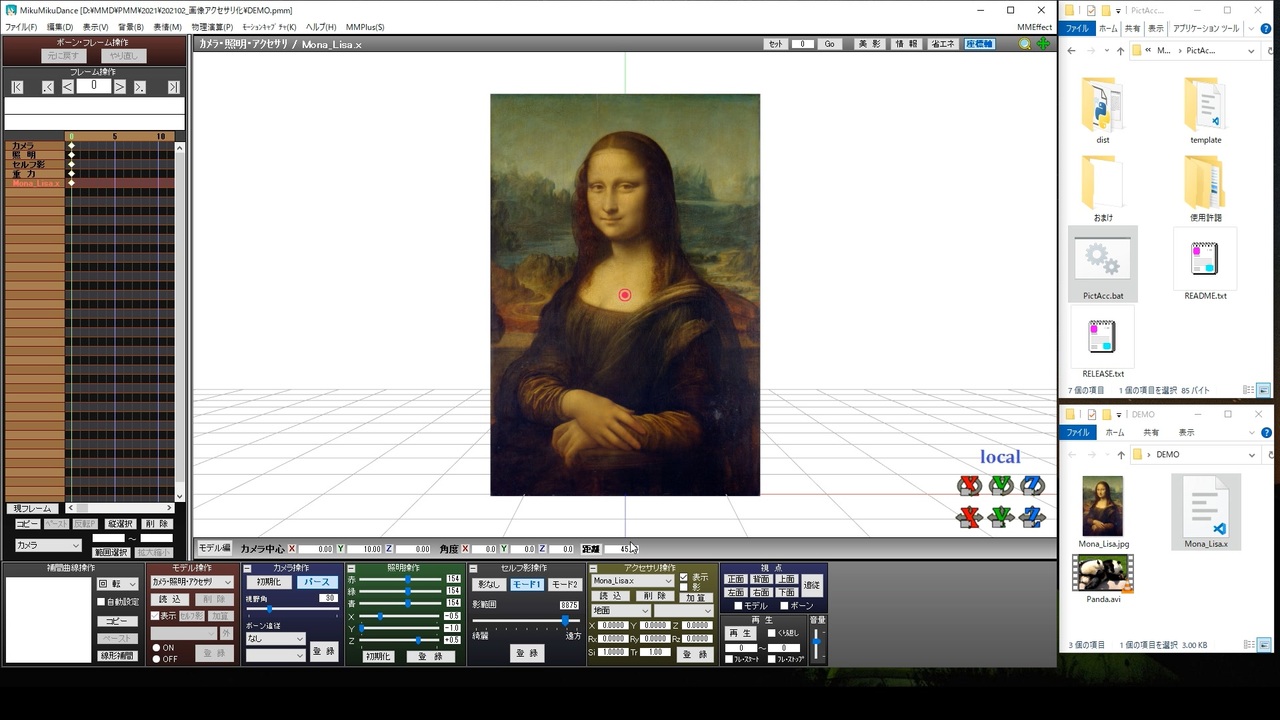Click the green Y rotation axis icon
1280x720 pixels.
coord(1000,486)
